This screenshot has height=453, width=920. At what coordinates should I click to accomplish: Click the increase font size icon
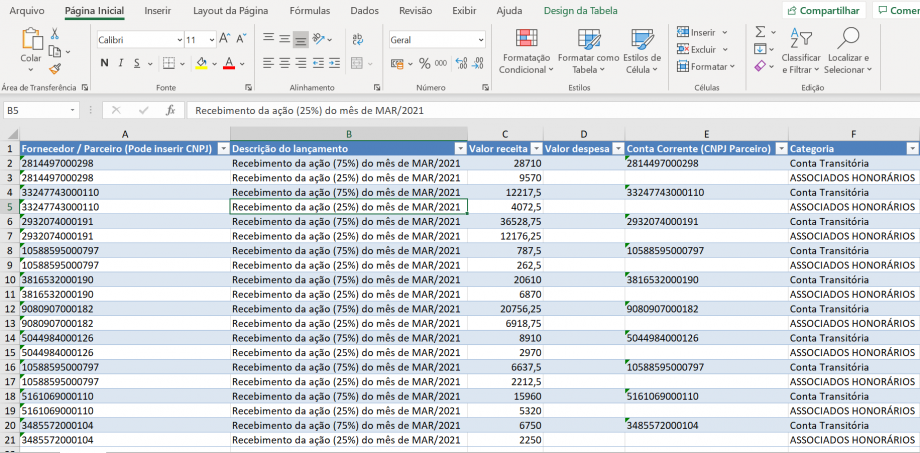click(x=223, y=39)
